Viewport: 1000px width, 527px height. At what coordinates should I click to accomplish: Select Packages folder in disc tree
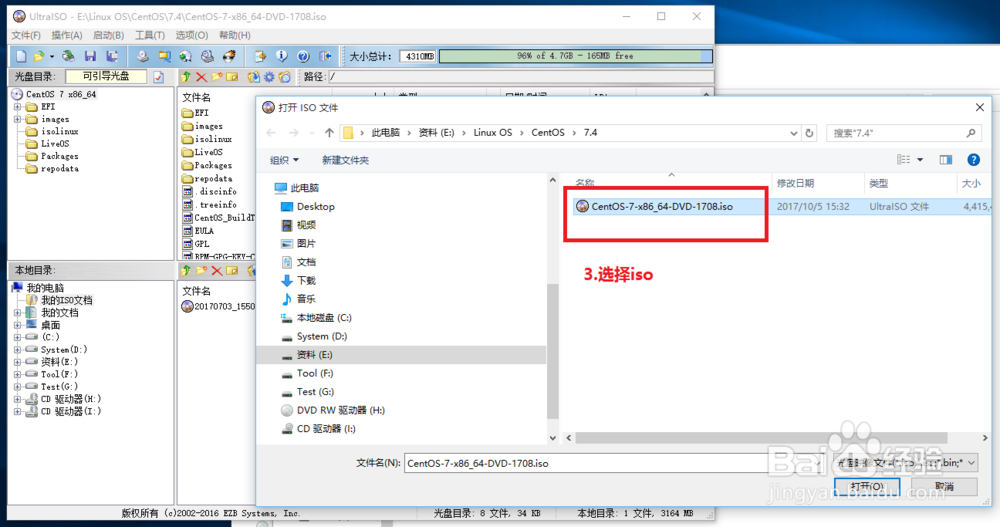59,156
